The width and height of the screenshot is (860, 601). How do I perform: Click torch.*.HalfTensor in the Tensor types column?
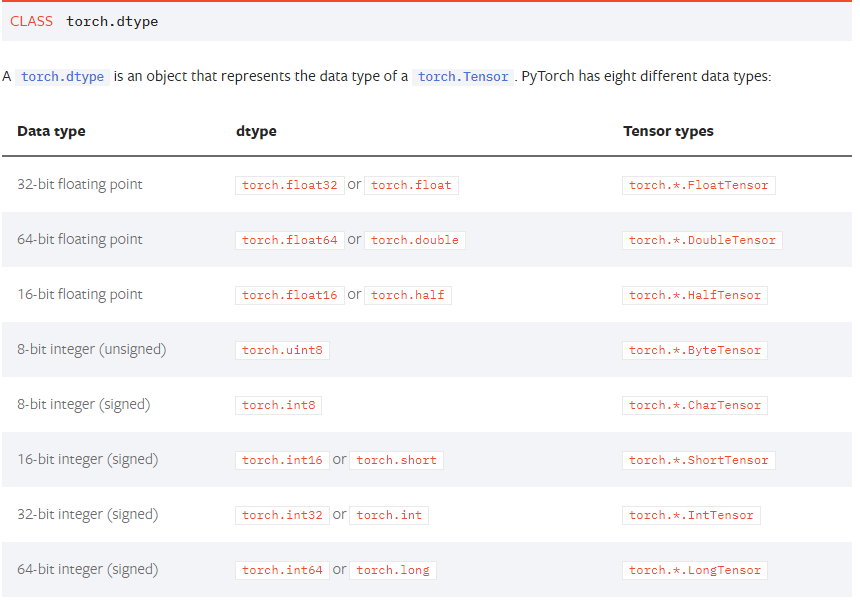695,294
